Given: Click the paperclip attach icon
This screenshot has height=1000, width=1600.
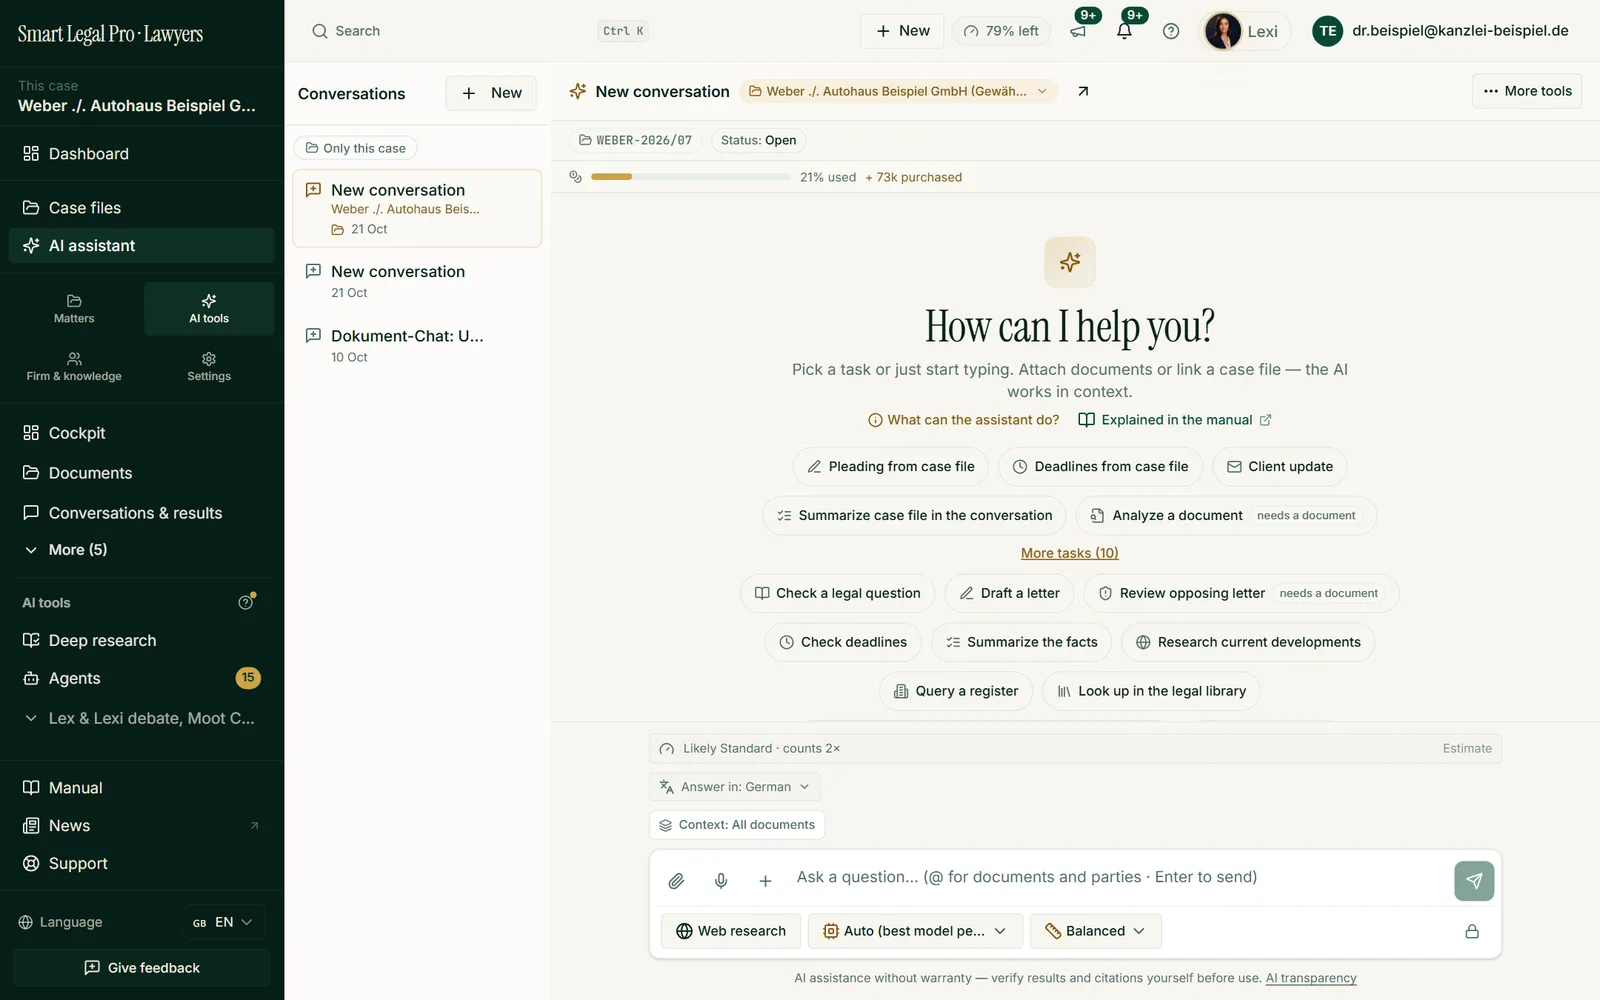Looking at the screenshot, I should click(676, 881).
